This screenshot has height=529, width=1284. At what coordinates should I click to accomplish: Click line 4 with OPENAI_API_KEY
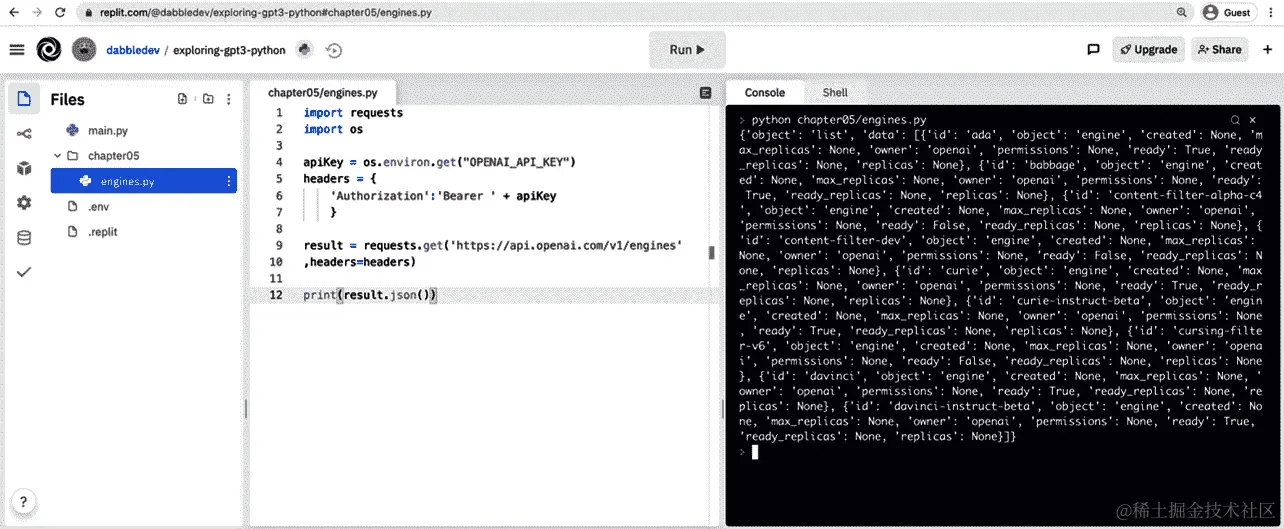click(439, 162)
